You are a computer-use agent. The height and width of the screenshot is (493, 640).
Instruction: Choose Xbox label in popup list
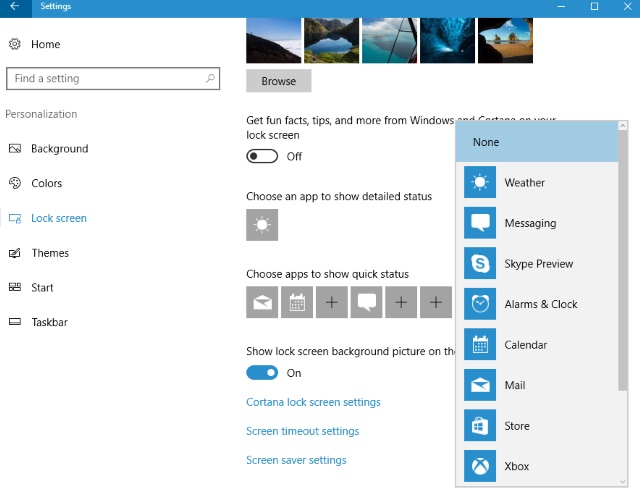tap(517, 466)
